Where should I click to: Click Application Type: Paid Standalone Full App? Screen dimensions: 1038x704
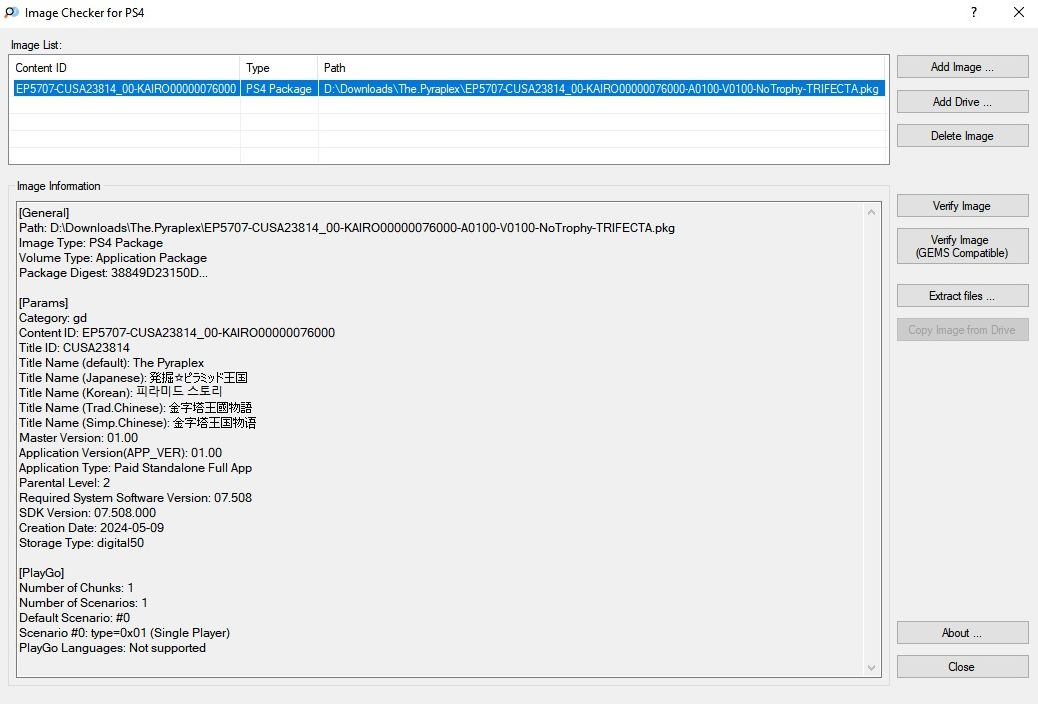click(135, 468)
